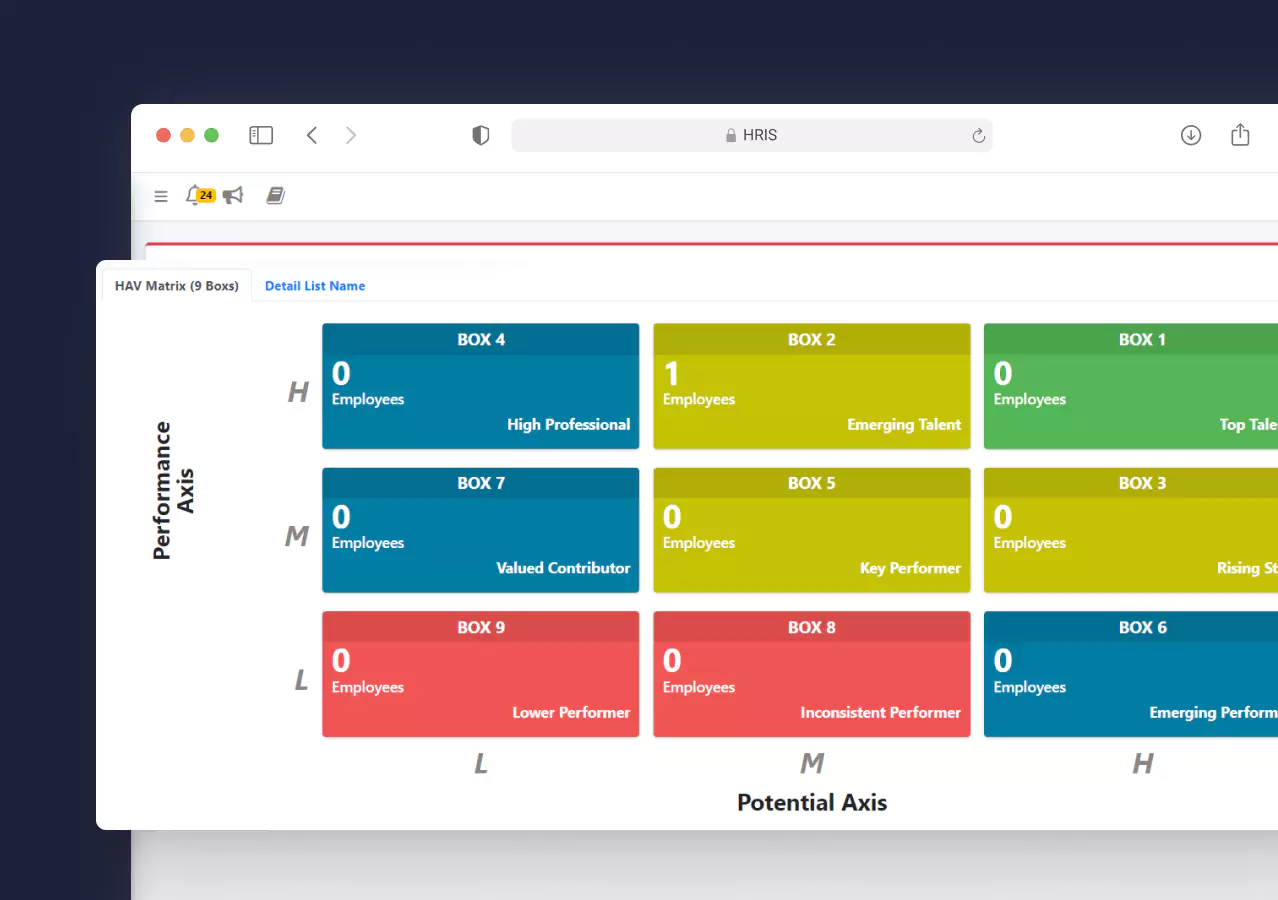
Task: Select BOX 7 Valued Contributor card
Action: coord(480,530)
